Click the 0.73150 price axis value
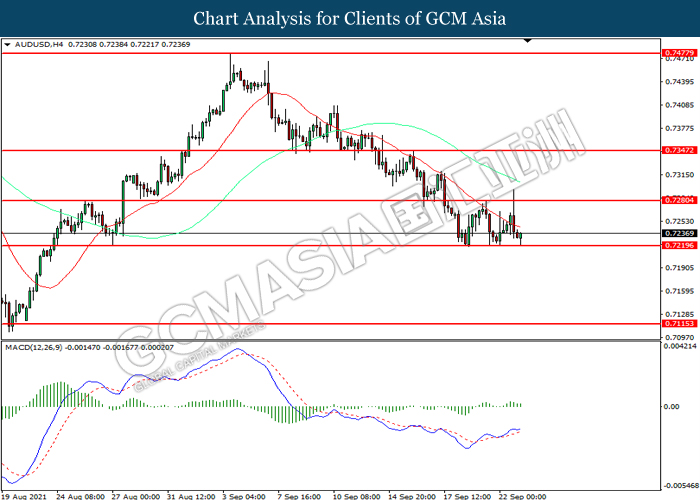The height and width of the screenshot is (500, 700). tap(679, 175)
